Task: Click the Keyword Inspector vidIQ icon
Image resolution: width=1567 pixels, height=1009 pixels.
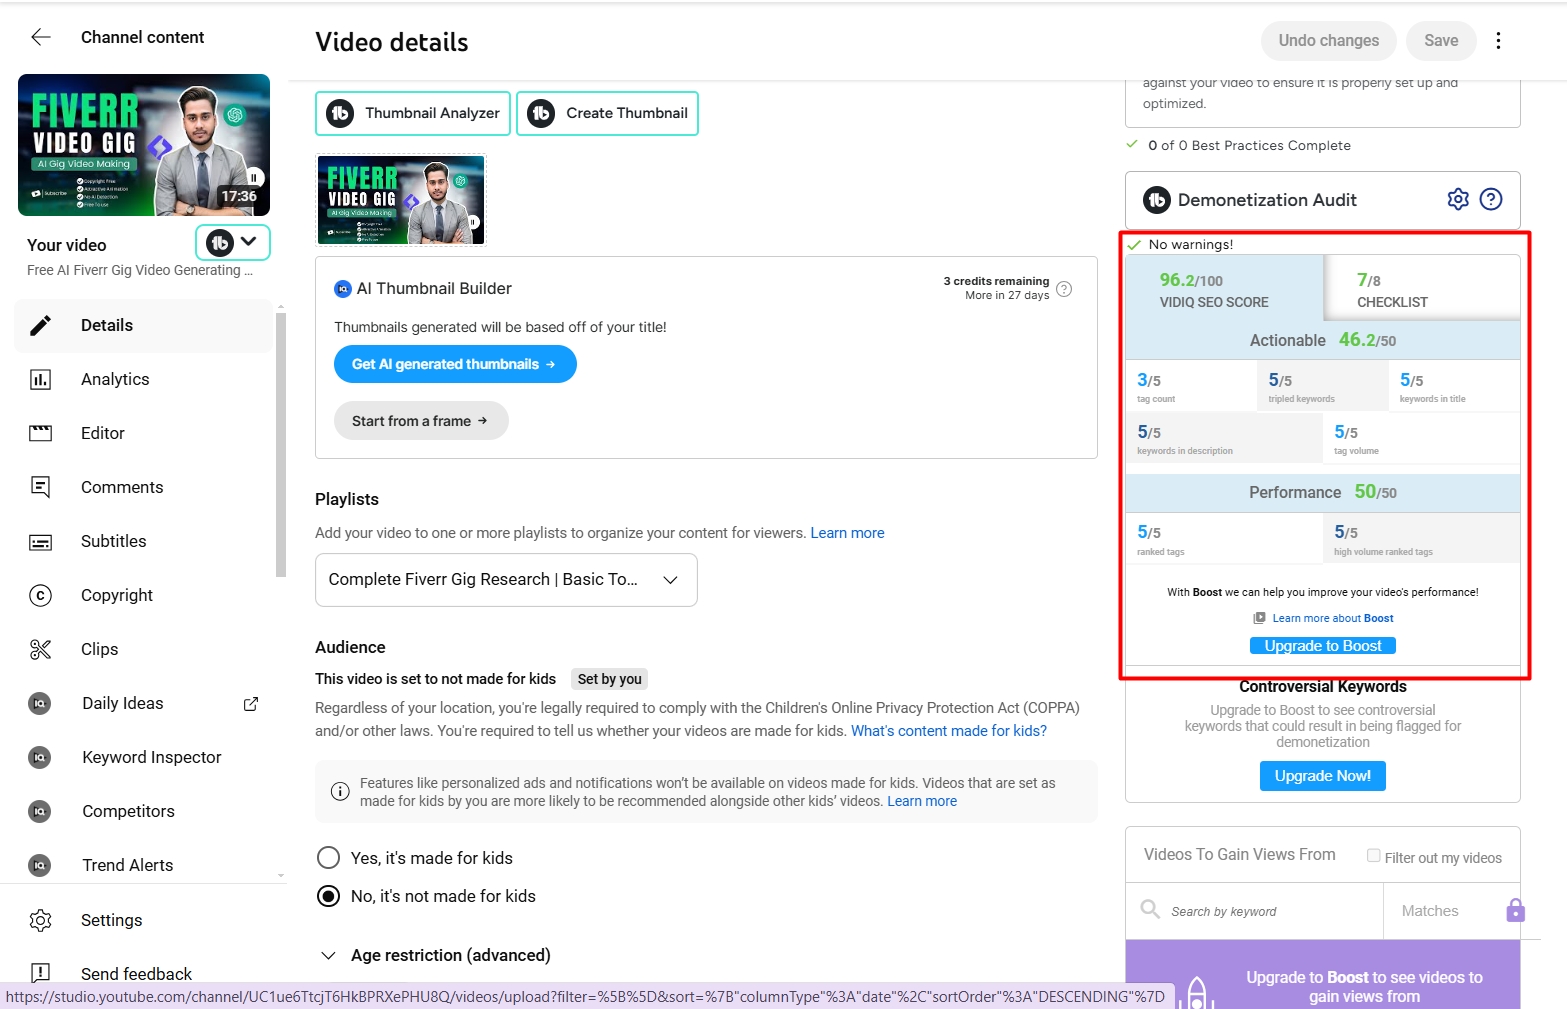Action: (40, 757)
